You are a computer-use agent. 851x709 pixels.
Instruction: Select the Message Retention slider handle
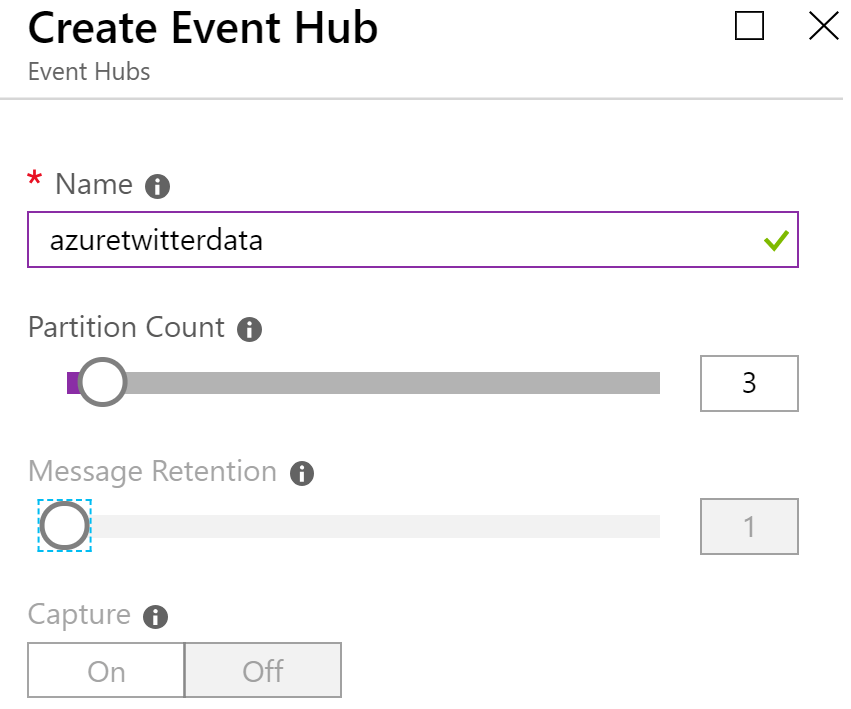click(64, 525)
